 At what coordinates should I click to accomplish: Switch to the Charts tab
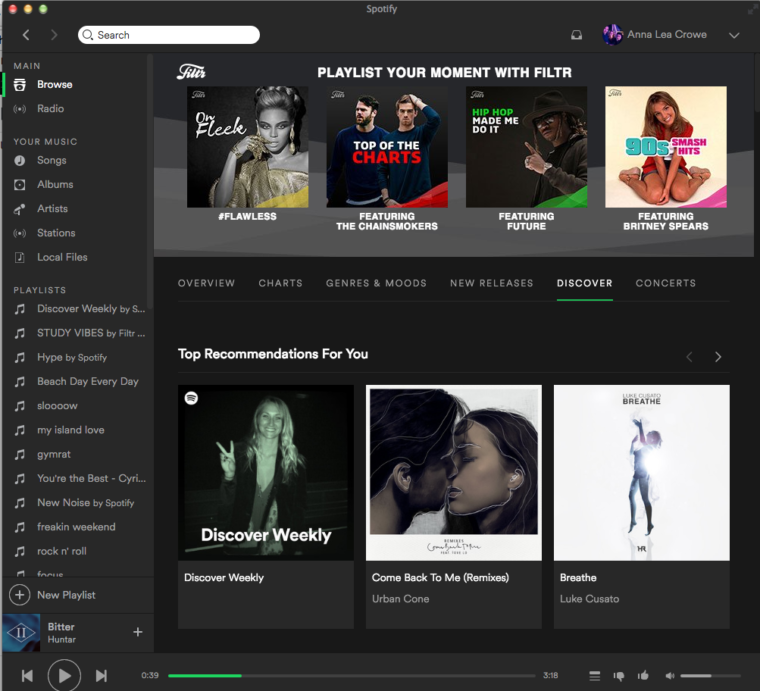click(280, 283)
